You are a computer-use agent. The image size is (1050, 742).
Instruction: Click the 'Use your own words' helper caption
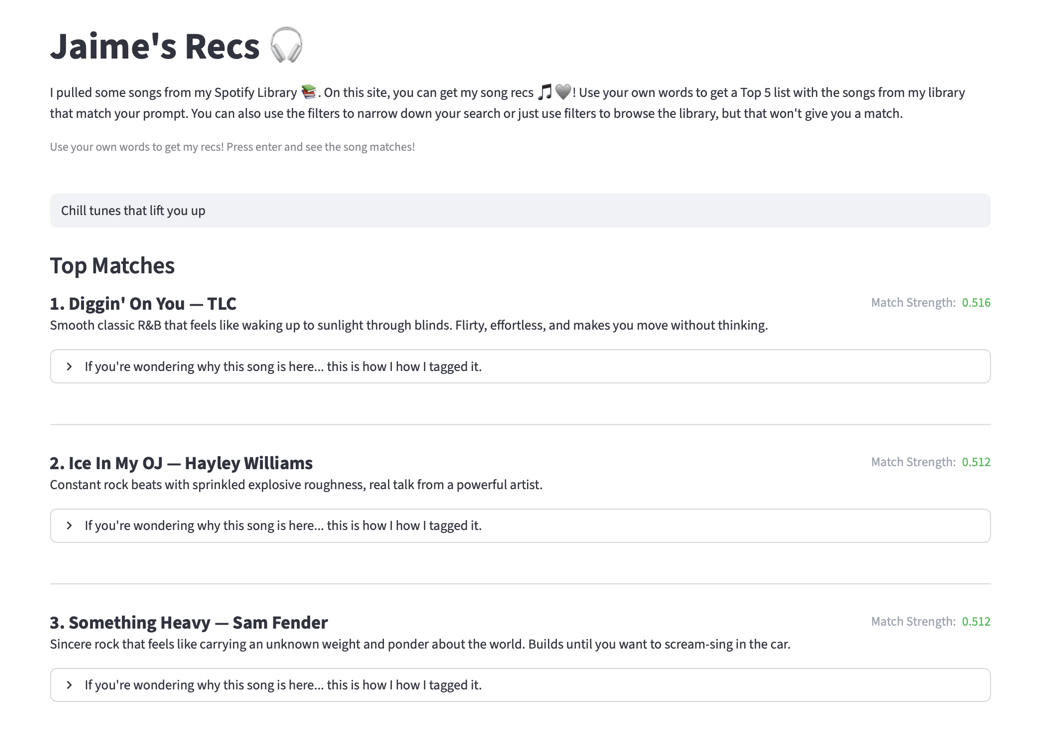click(x=232, y=147)
